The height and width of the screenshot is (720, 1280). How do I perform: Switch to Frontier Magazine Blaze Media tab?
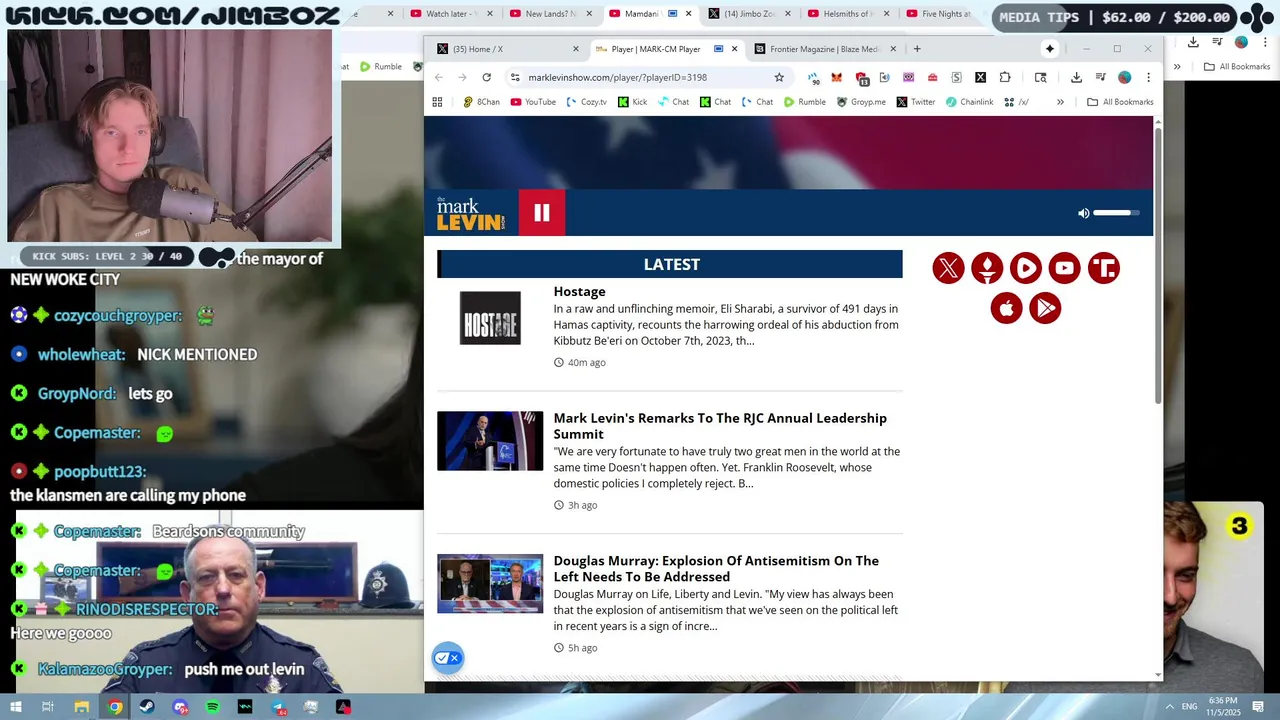click(823, 49)
